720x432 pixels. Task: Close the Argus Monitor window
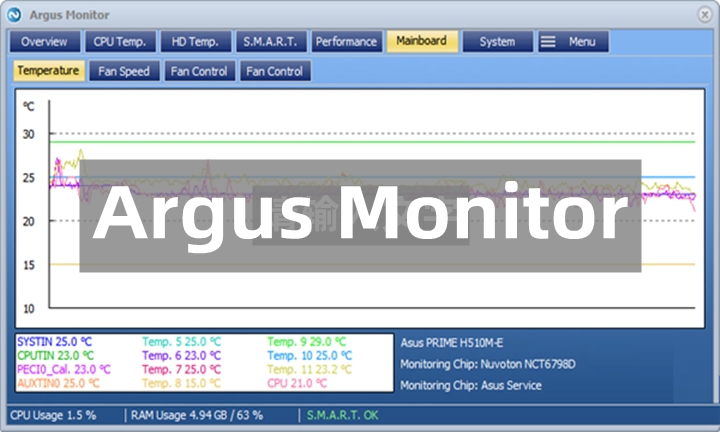click(x=705, y=15)
